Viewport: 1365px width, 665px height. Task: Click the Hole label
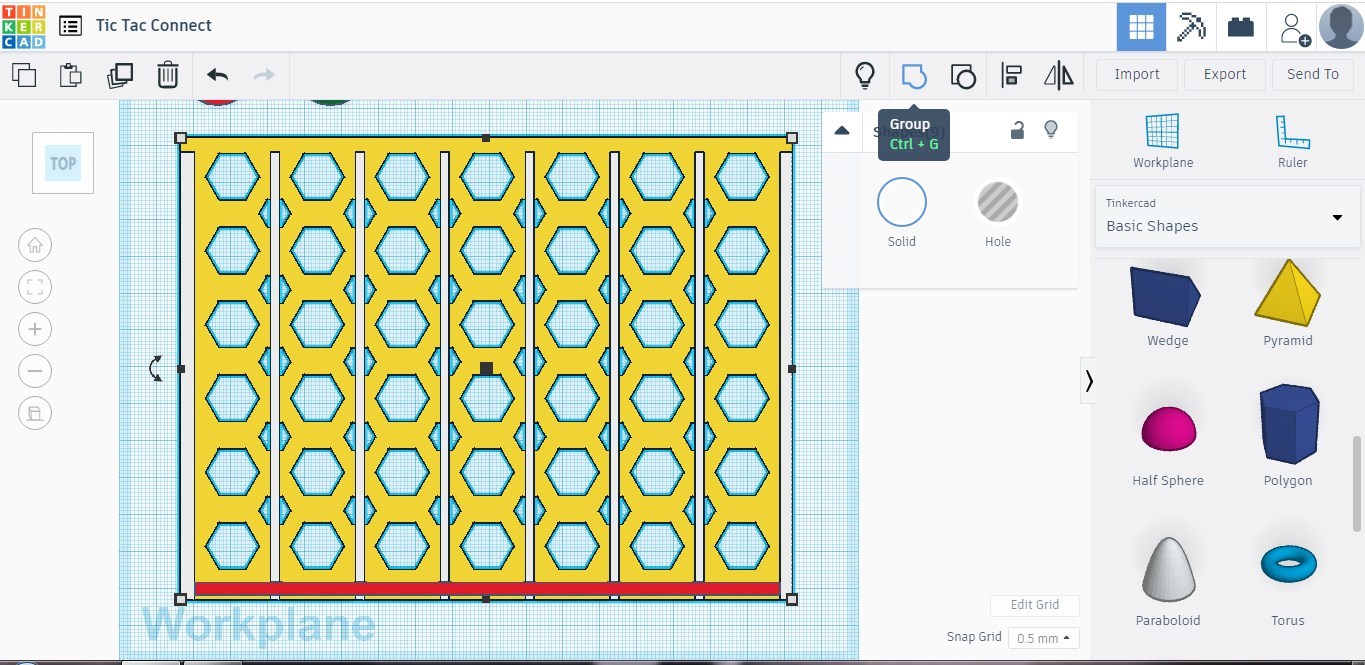coord(998,242)
